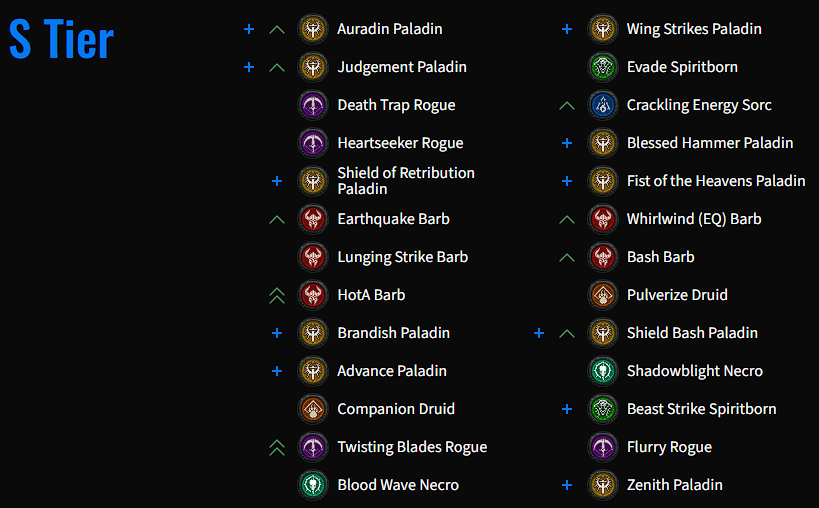The height and width of the screenshot is (508, 819).
Task: Open the Twisting Blades Rogue build link
Action: tap(412, 447)
